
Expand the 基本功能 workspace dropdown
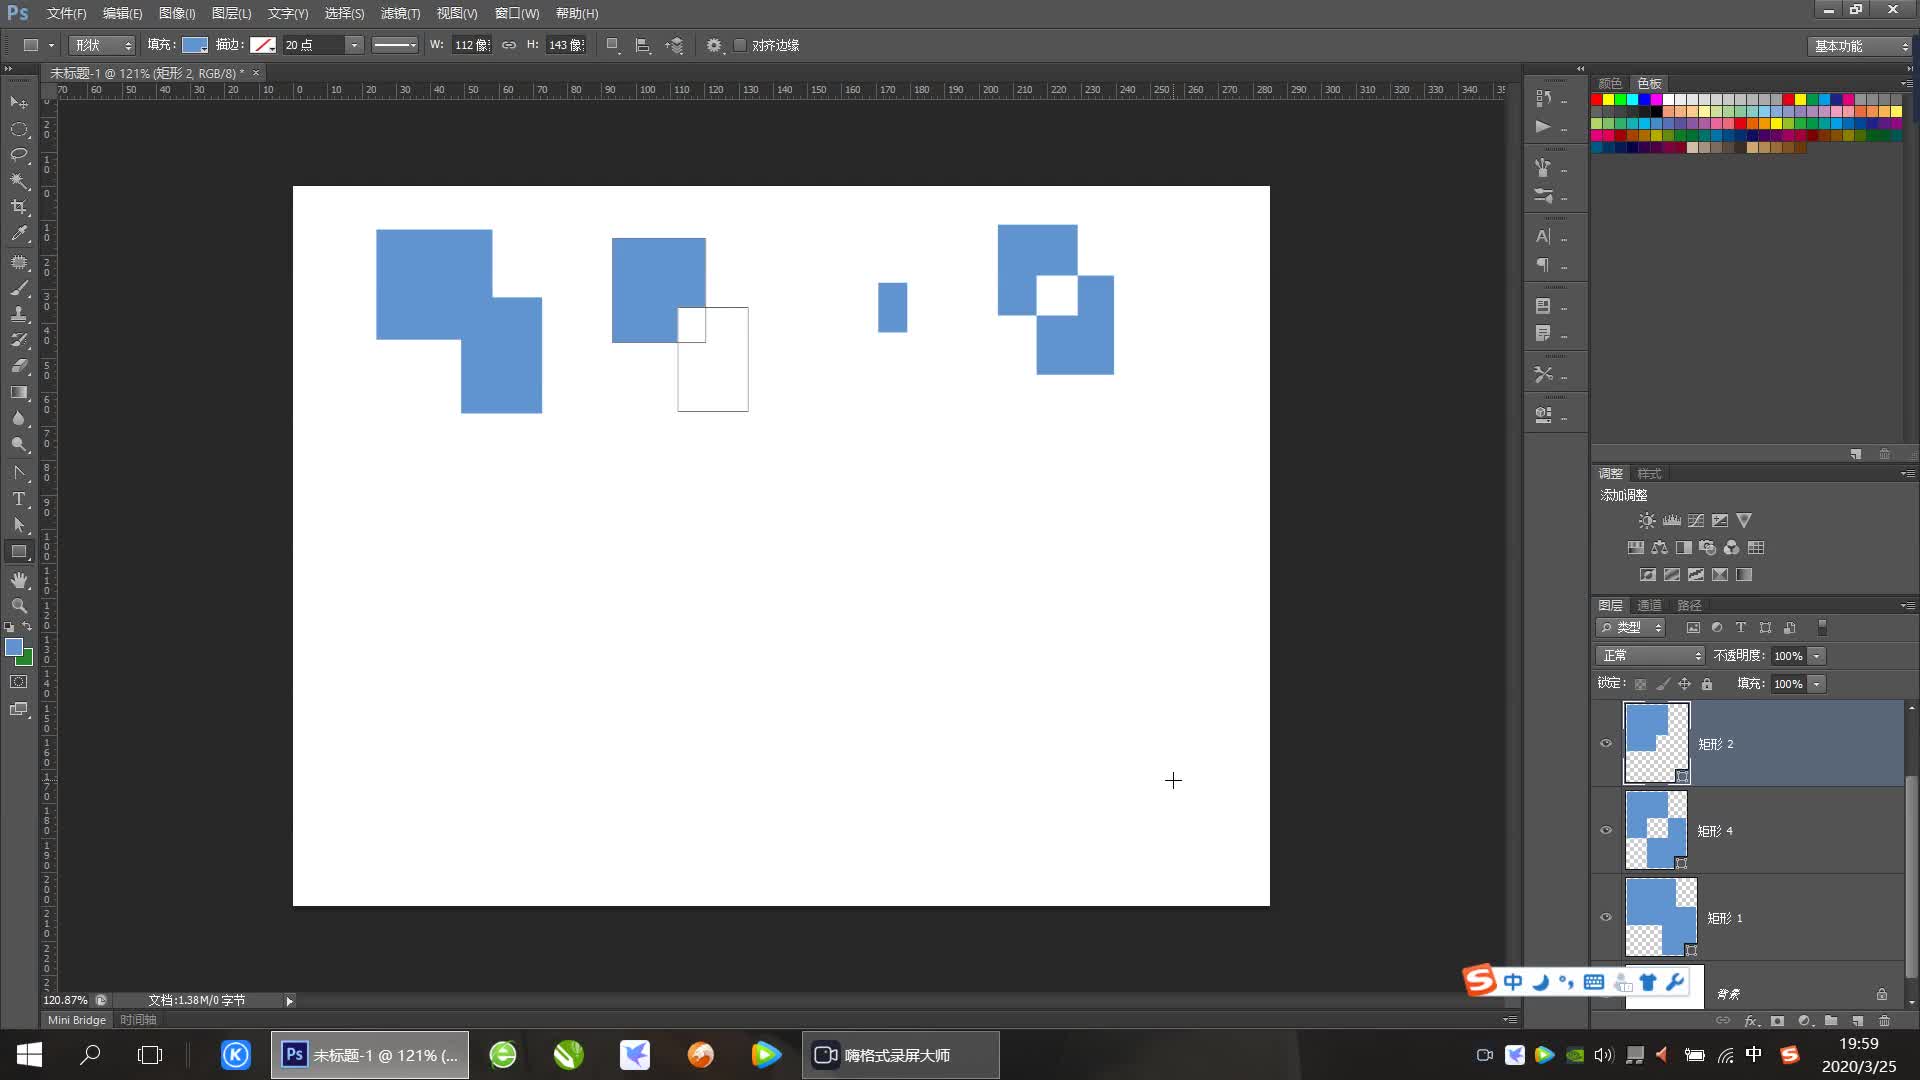click(1860, 46)
